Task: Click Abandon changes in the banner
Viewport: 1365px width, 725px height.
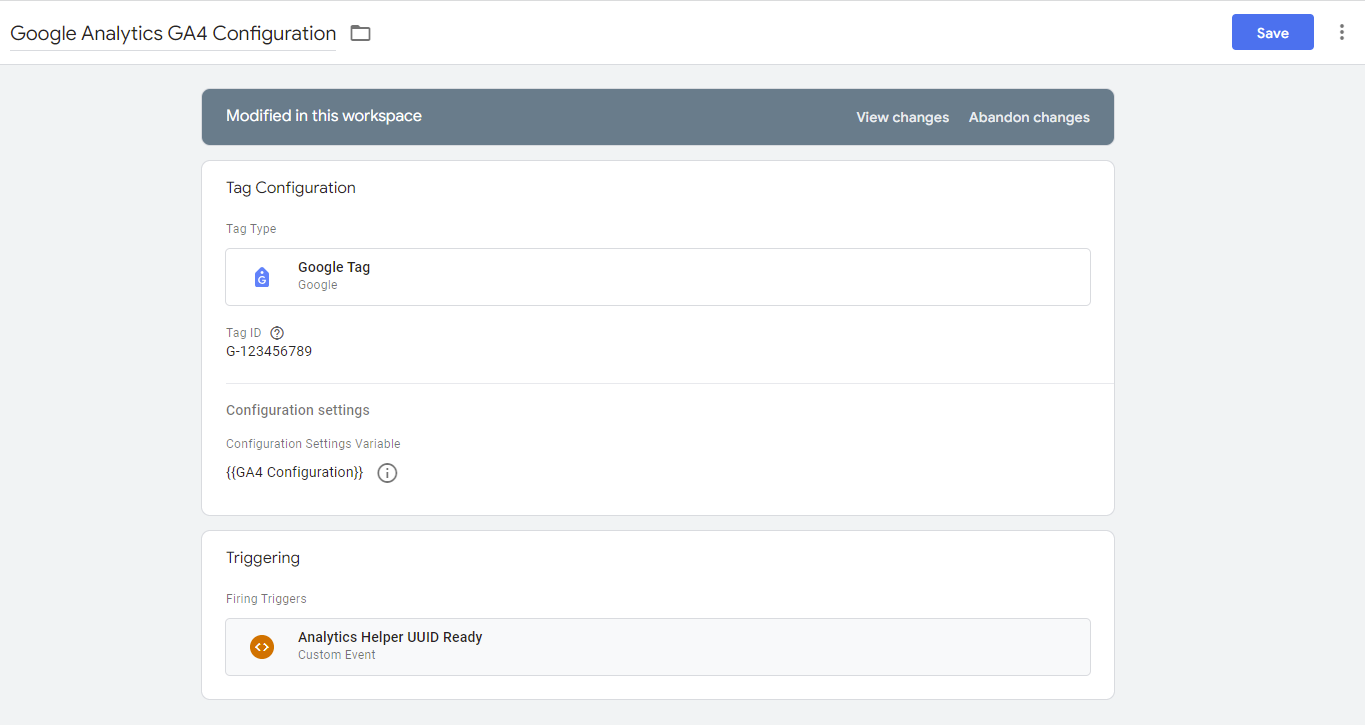Action: pyautogui.click(x=1029, y=117)
